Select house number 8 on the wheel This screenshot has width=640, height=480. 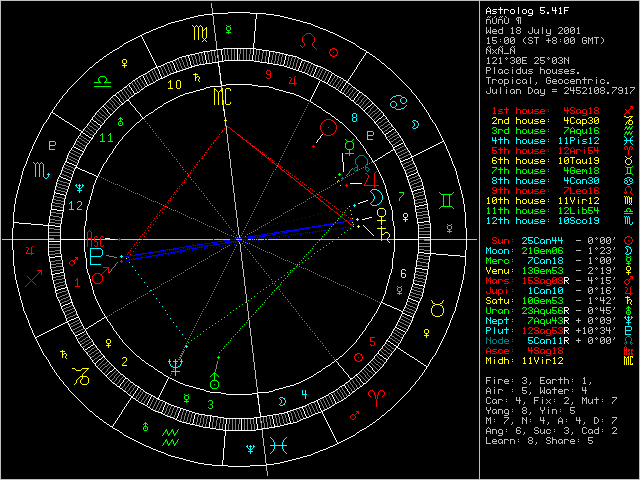click(x=354, y=118)
